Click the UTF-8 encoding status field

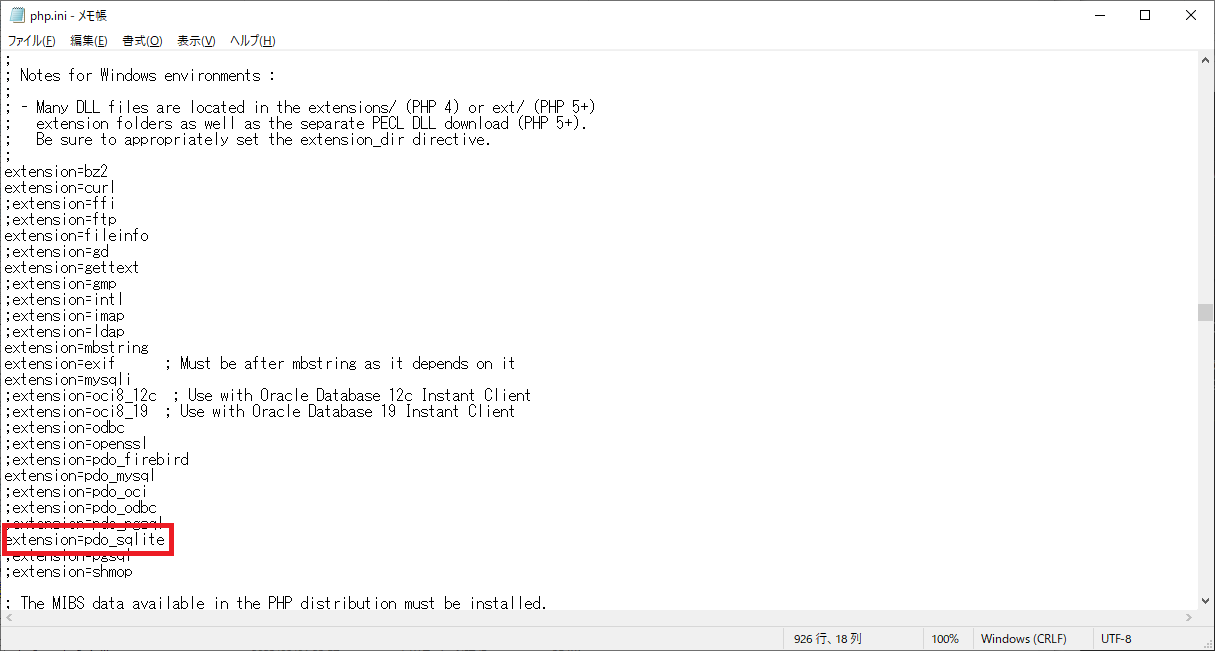pos(1116,639)
